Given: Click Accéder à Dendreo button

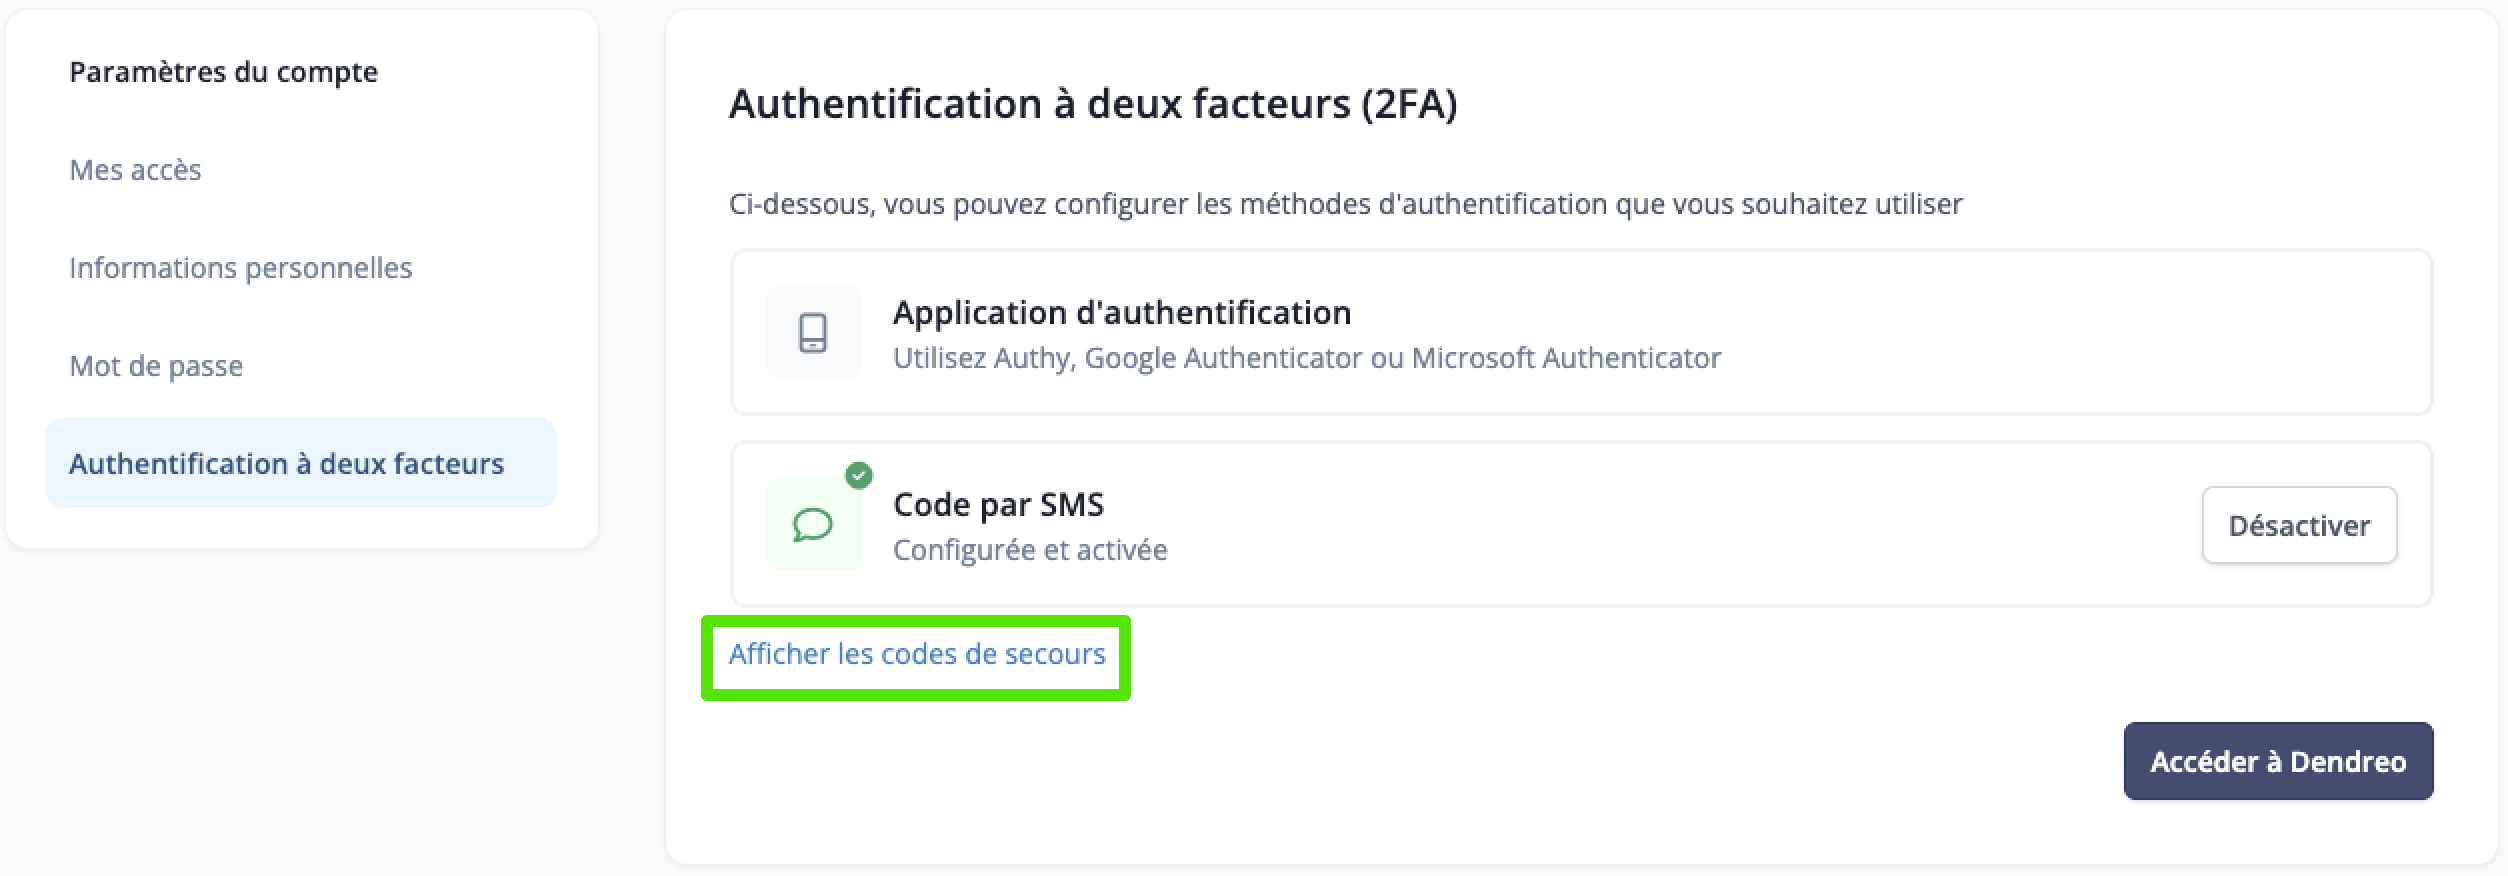Looking at the screenshot, I should [x=2278, y=761].
